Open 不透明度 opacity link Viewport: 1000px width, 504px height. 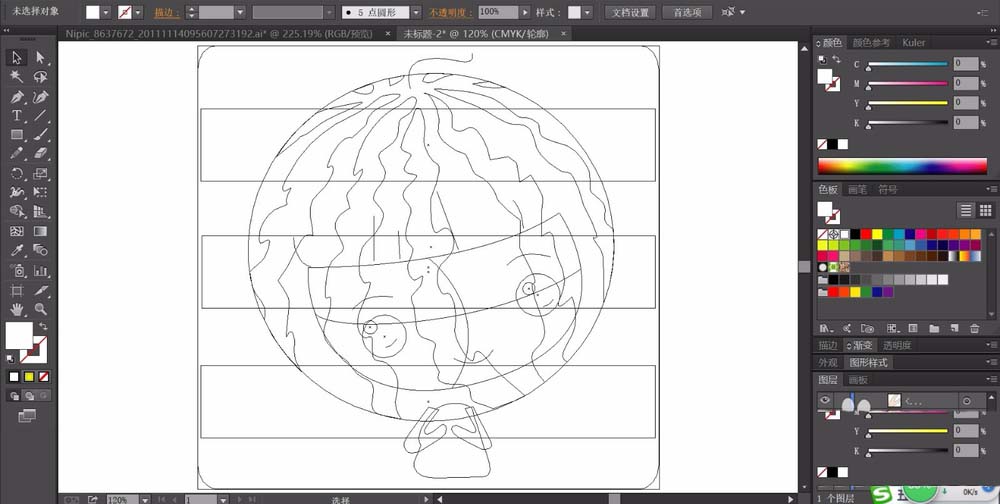(x=451, y=13)
